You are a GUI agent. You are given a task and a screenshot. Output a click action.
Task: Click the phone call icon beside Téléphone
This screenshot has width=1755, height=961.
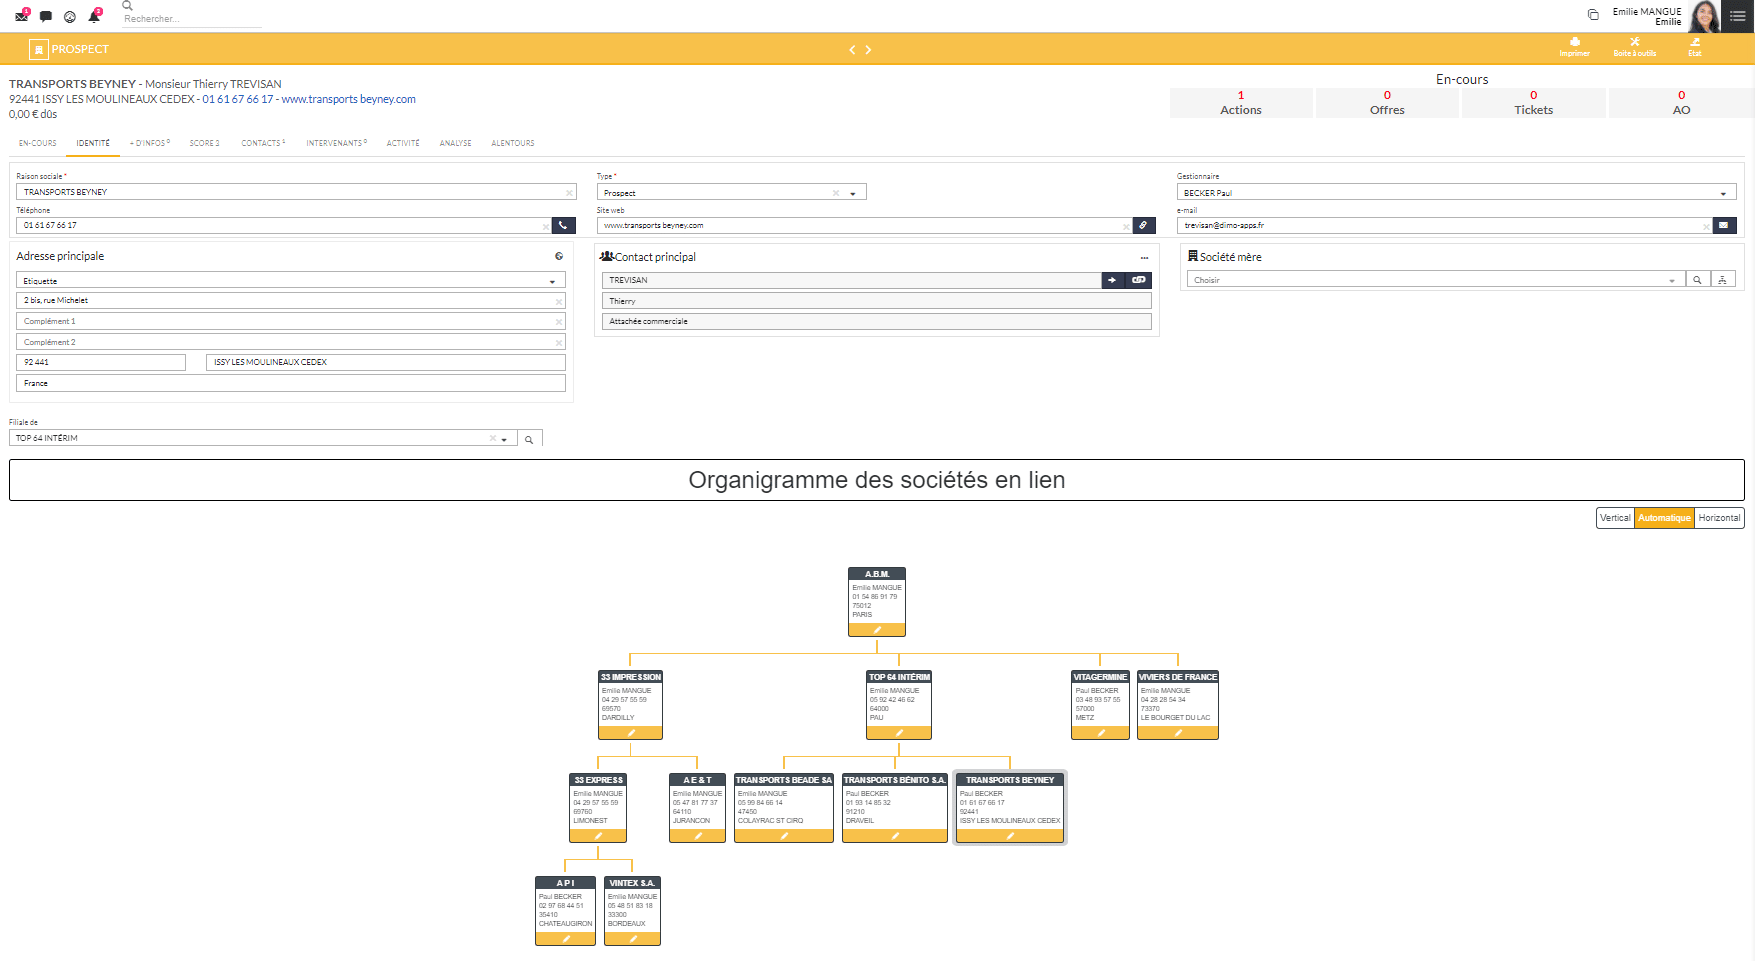coord(564,226)
